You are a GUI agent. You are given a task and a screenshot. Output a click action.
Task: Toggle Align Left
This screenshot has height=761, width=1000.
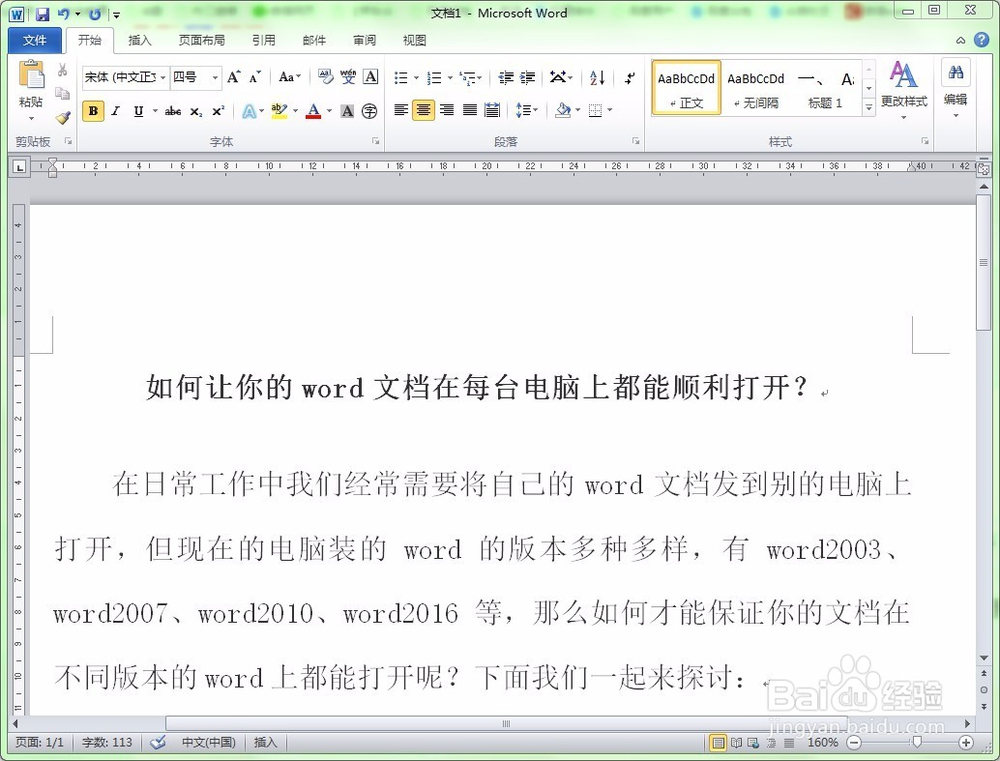[401, 110]
